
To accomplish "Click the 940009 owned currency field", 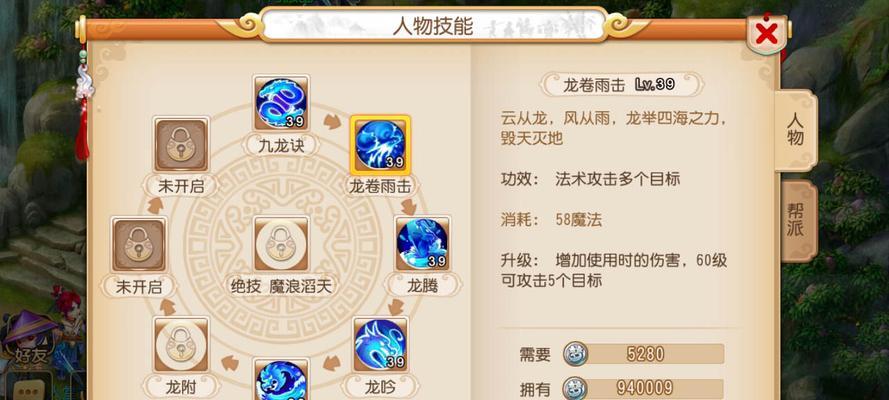I will (644, 389).
